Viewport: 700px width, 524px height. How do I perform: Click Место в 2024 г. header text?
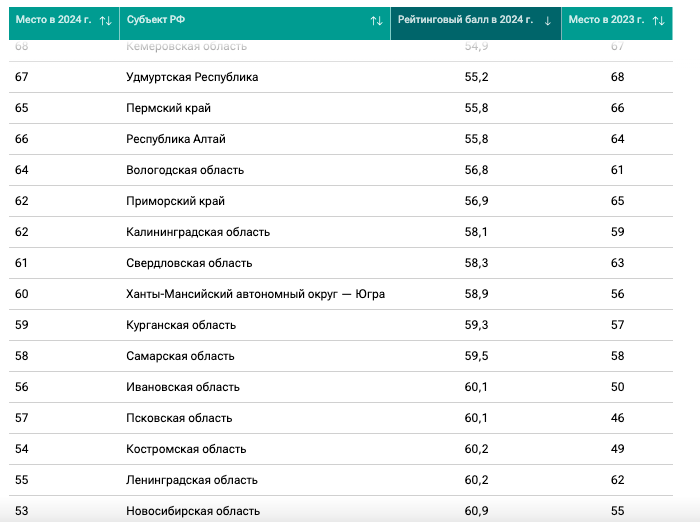pyautogui.click(x=53, y=20)
